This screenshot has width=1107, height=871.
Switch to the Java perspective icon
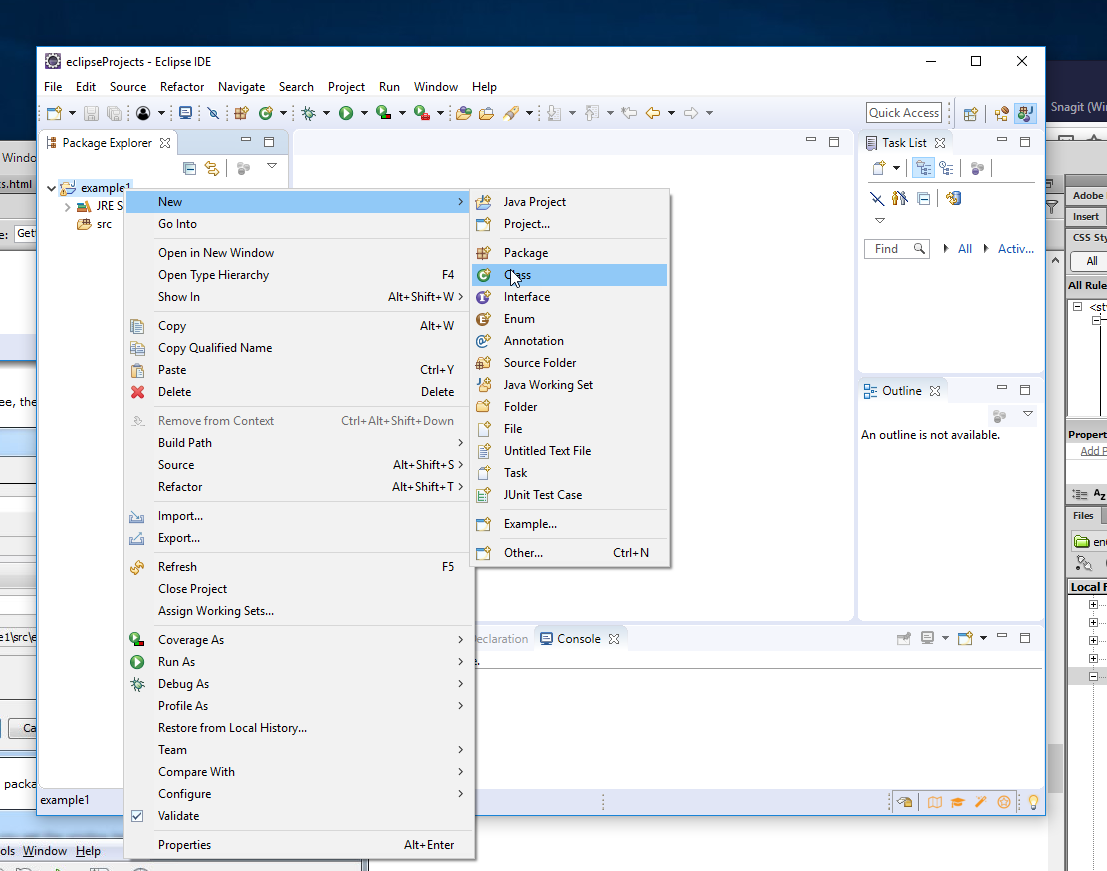[1025, 114]
